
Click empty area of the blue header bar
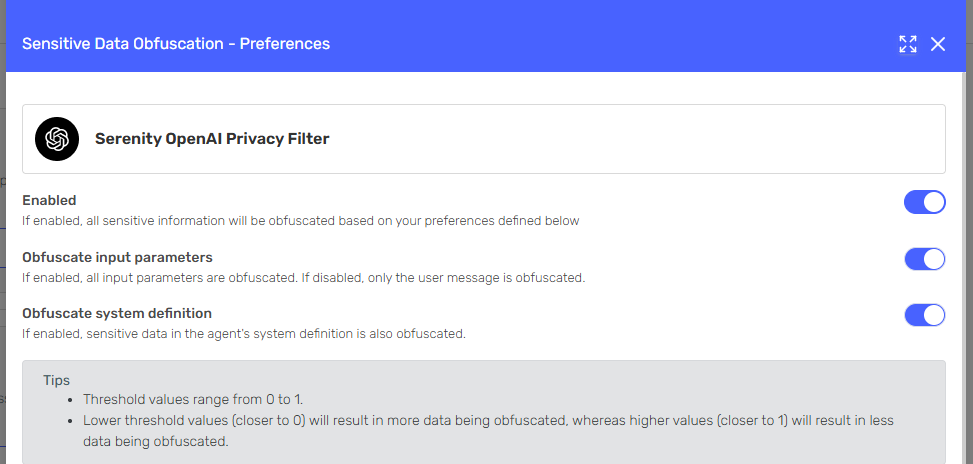(590, 44)
